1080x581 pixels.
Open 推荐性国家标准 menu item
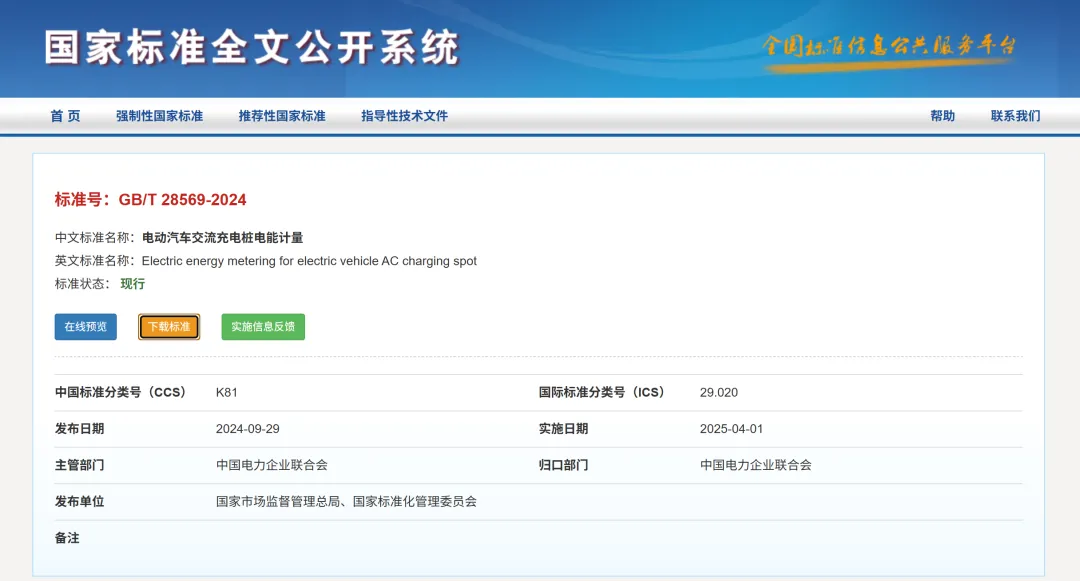(282, 116)
